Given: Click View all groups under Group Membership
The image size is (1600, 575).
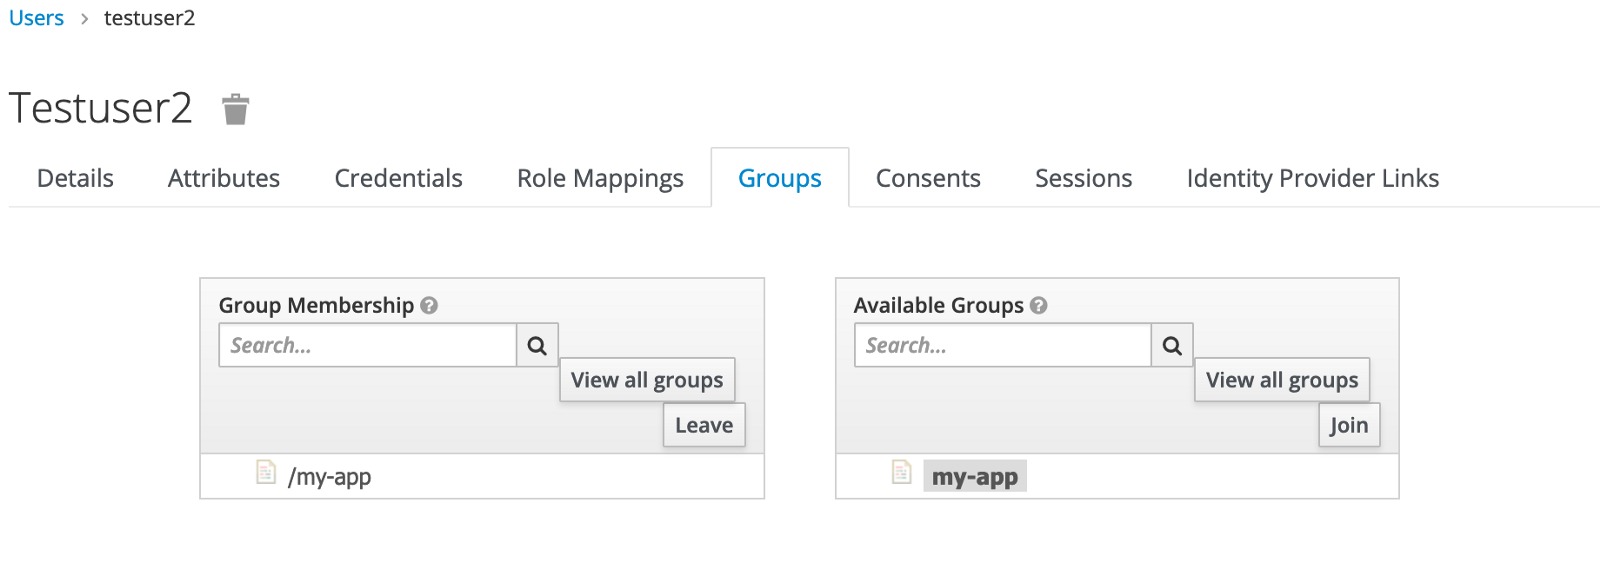Looking at the screenshot, I should [647, 380].
